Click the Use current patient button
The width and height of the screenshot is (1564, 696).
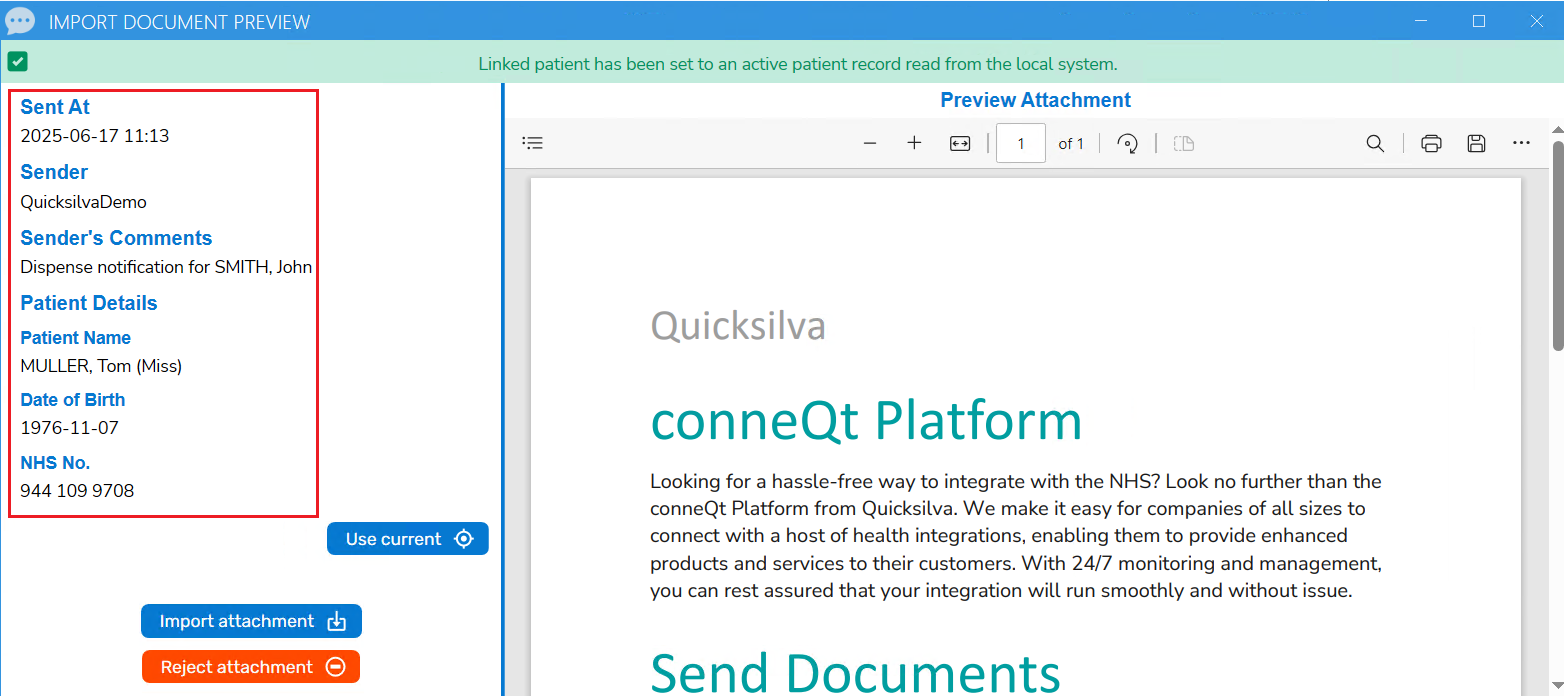(407, 538)
